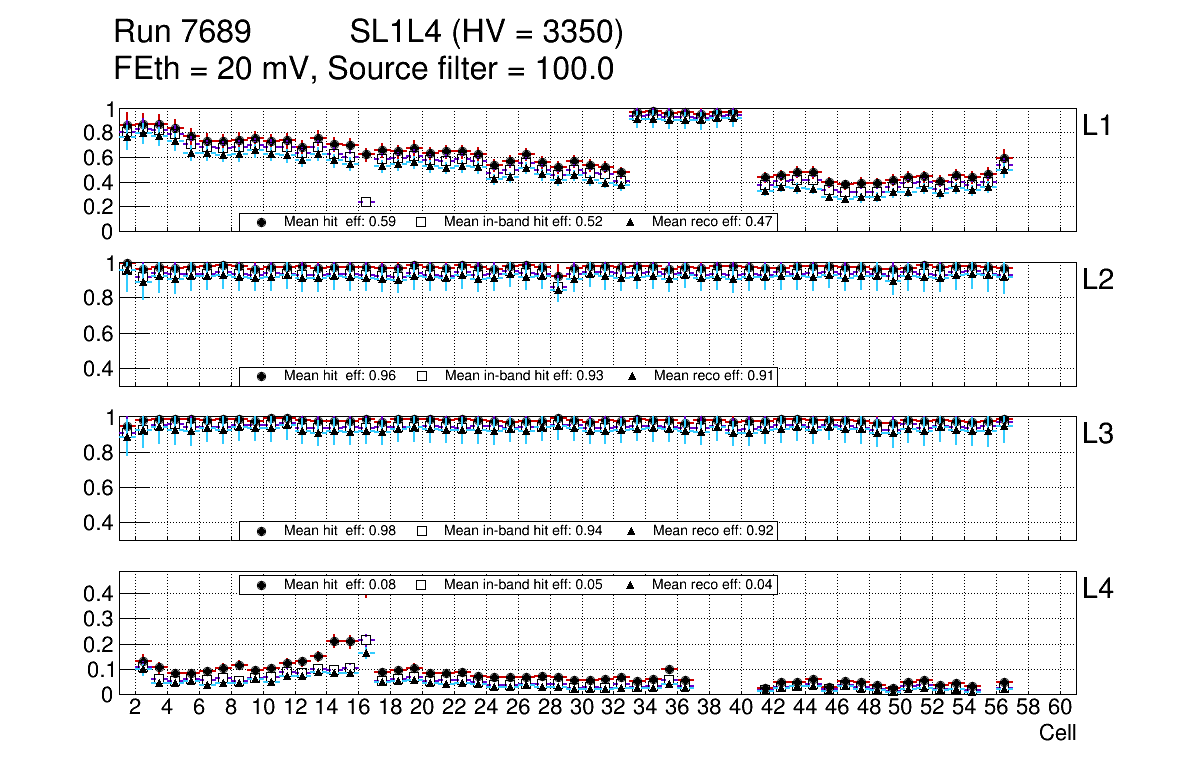This screenshot has width=1196, height=772.
Task: Click the 'Cell' x-axis title
Action: click(x=1057, y=733)
